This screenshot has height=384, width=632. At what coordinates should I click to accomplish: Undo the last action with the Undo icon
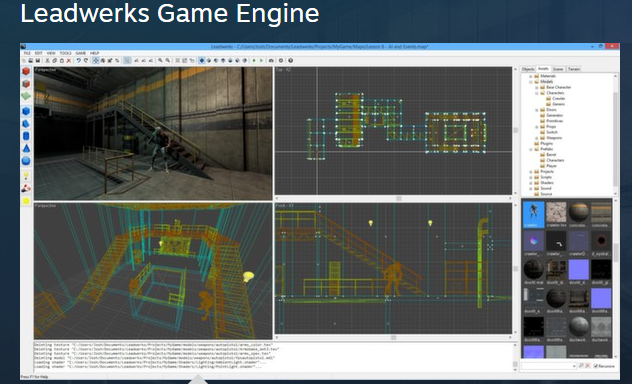pyautogui.click(x=79, y=60)
